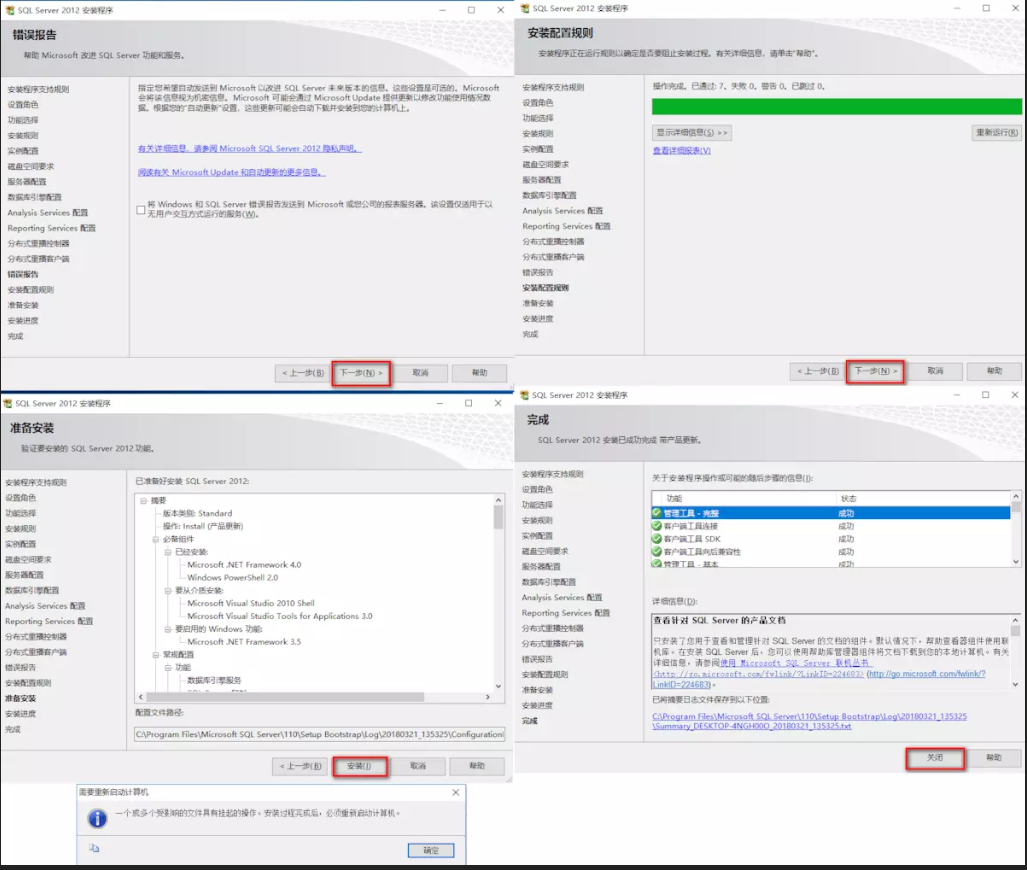Select the 客户端工具 SDK result row
The height and width of the screenshot is (870, 1027).
pyautogui.click(x=831, y=539)
